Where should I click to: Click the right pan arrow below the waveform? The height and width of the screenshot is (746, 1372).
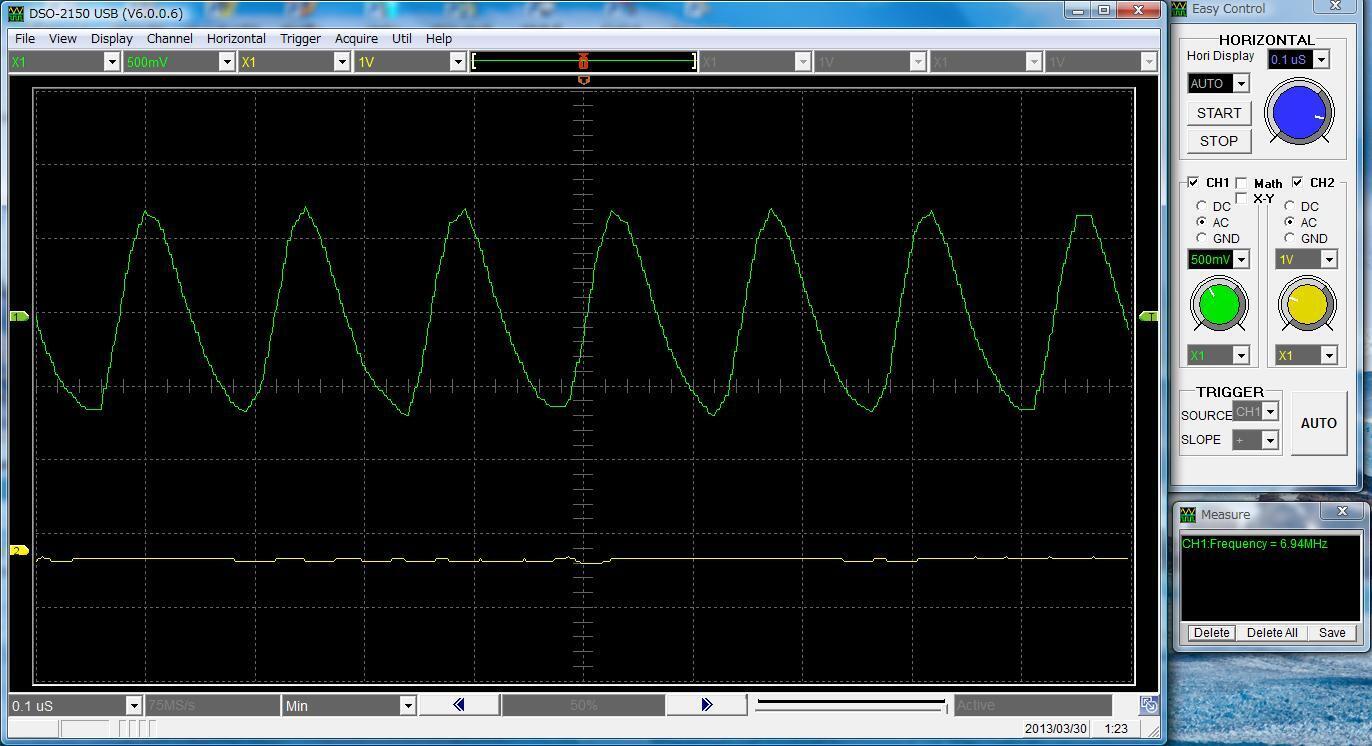click(707, 704)
